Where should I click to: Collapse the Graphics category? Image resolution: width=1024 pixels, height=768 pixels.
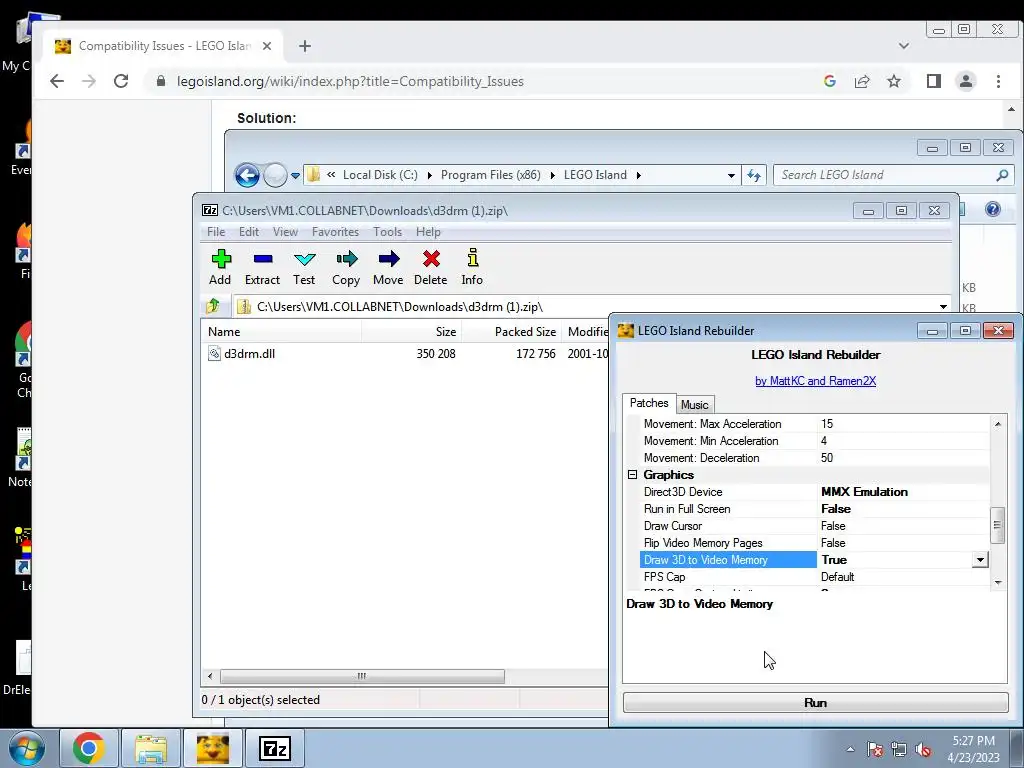click(632, 475)
